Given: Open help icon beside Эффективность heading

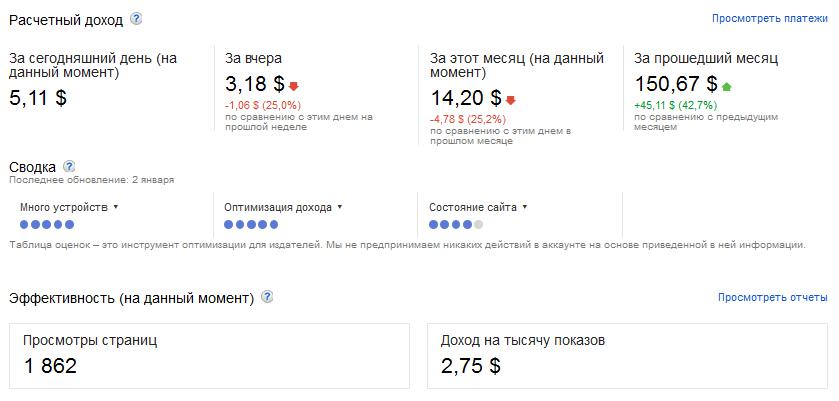Looking at the screenshot, I should (x=267, y=297).
